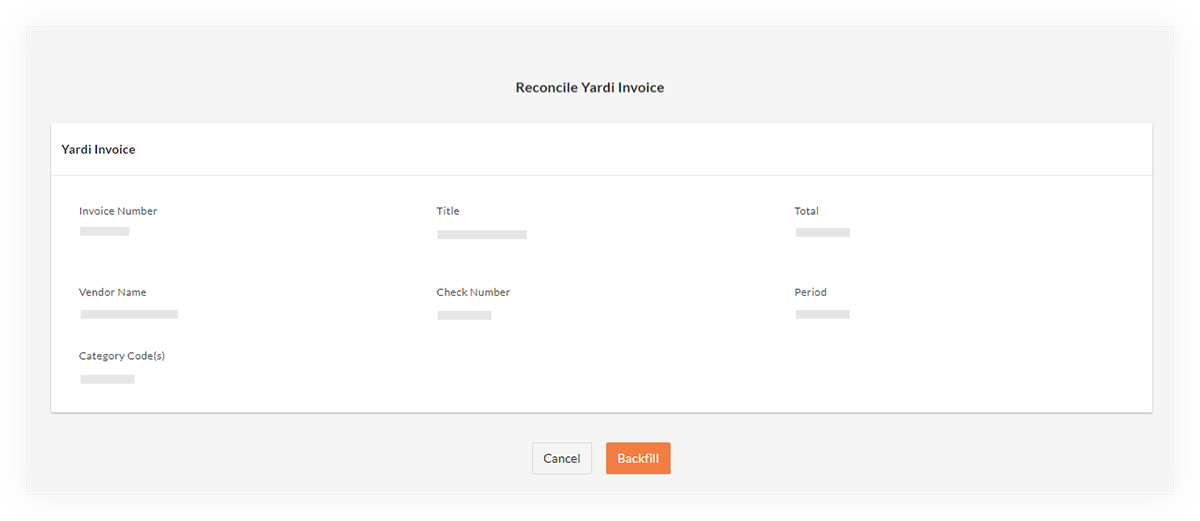
Task: Click the placeholder value under Check Number
Action: coord(464,315)
